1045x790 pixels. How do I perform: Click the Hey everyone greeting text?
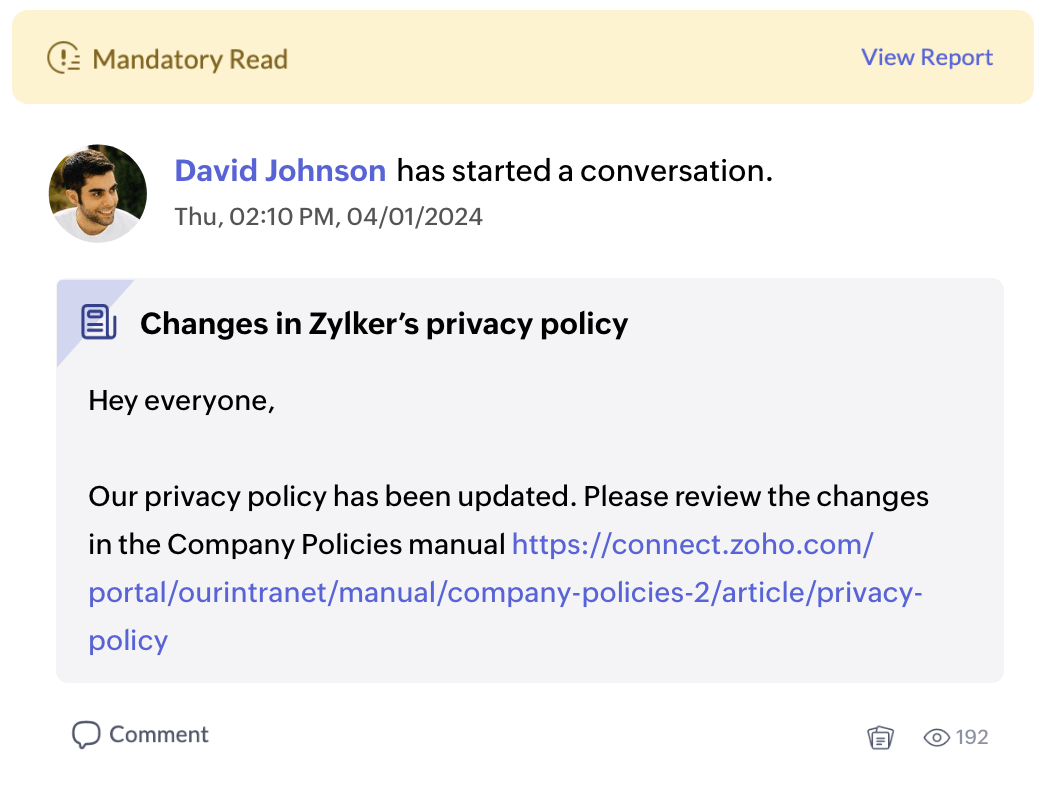(x=181, y=401)
